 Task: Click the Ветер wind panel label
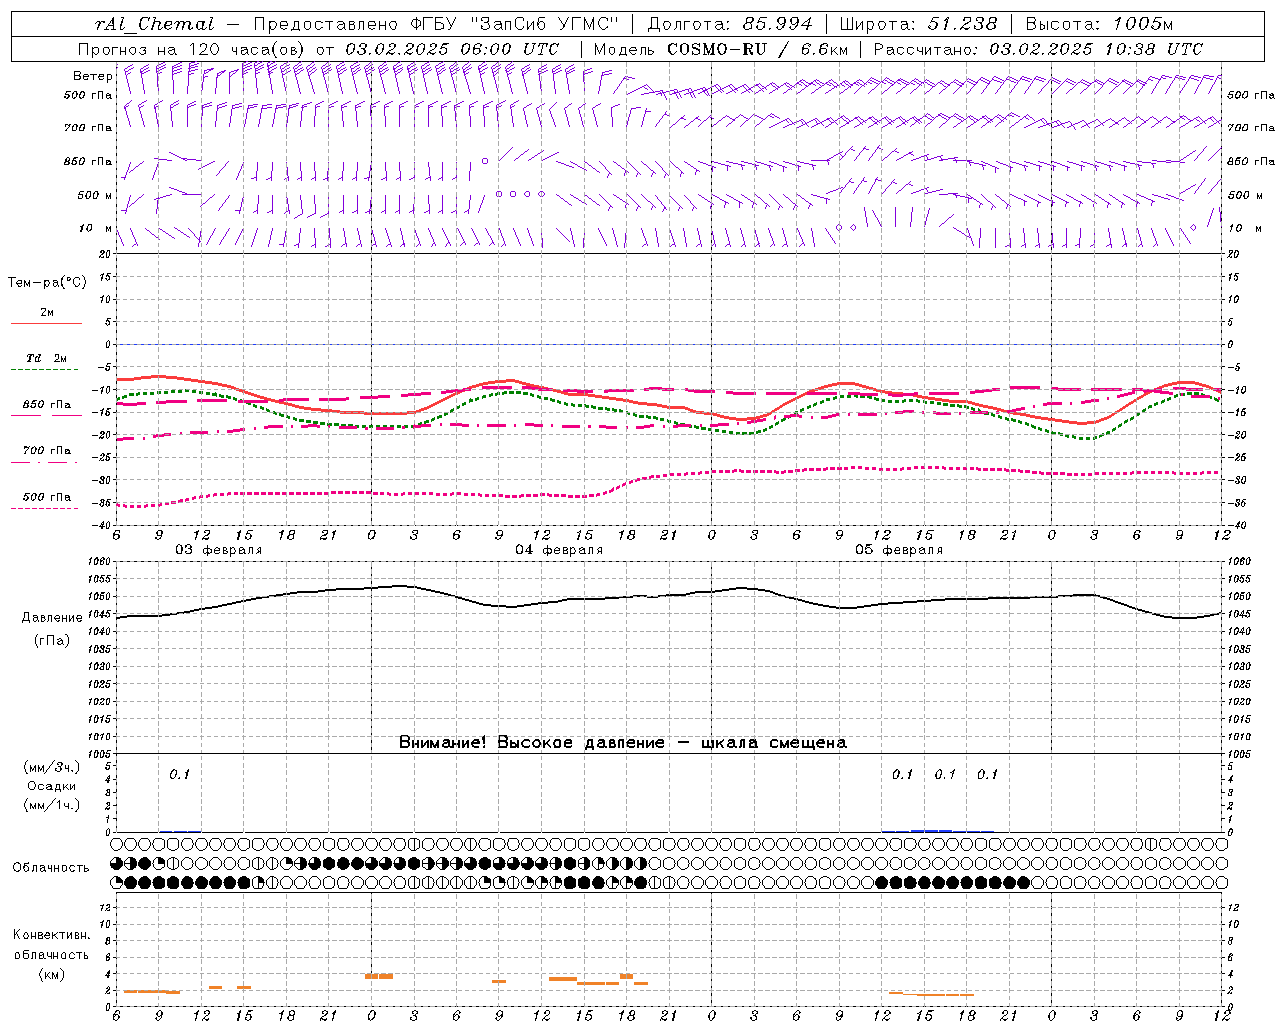[x=92, y=76]
